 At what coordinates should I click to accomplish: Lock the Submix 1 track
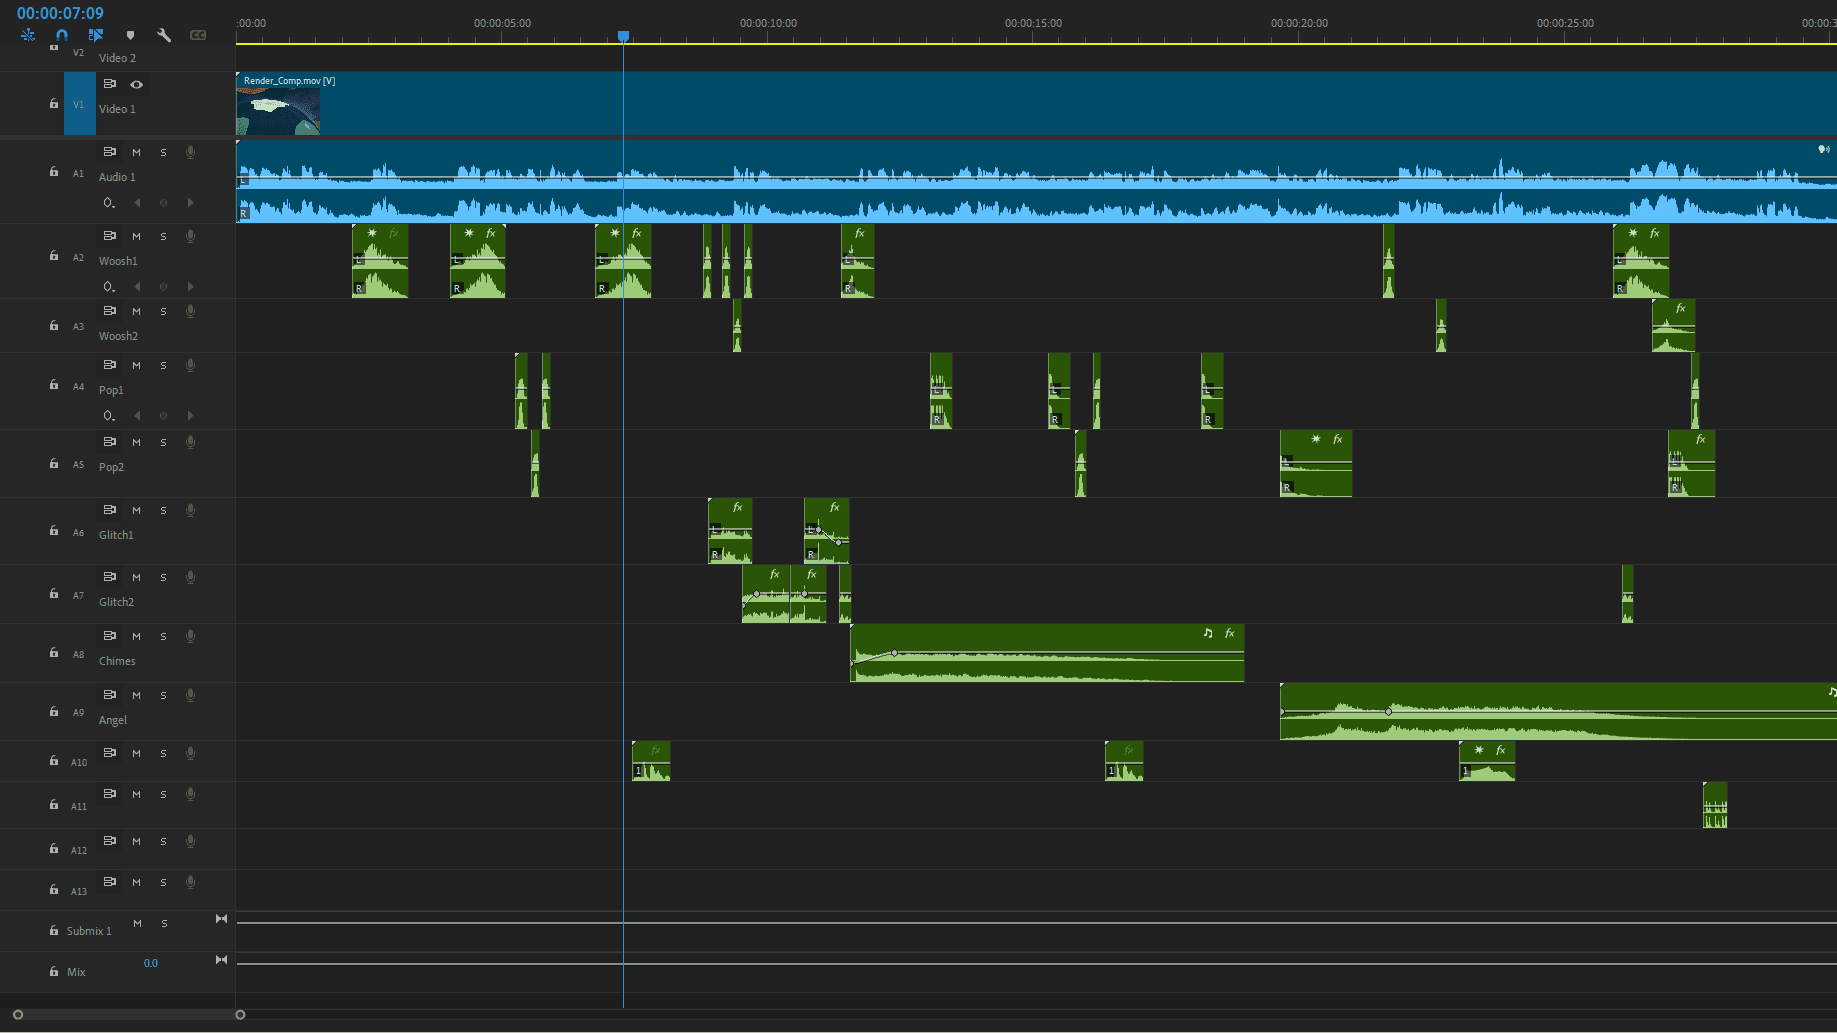[54, 930]
